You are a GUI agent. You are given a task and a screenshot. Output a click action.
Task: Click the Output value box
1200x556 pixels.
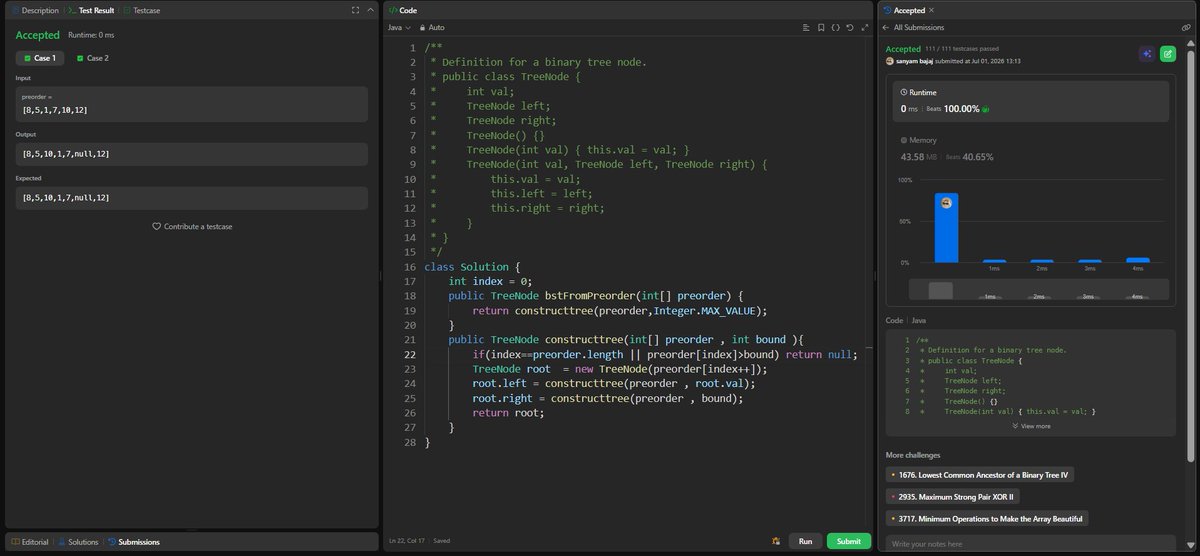tap(192, 154)
